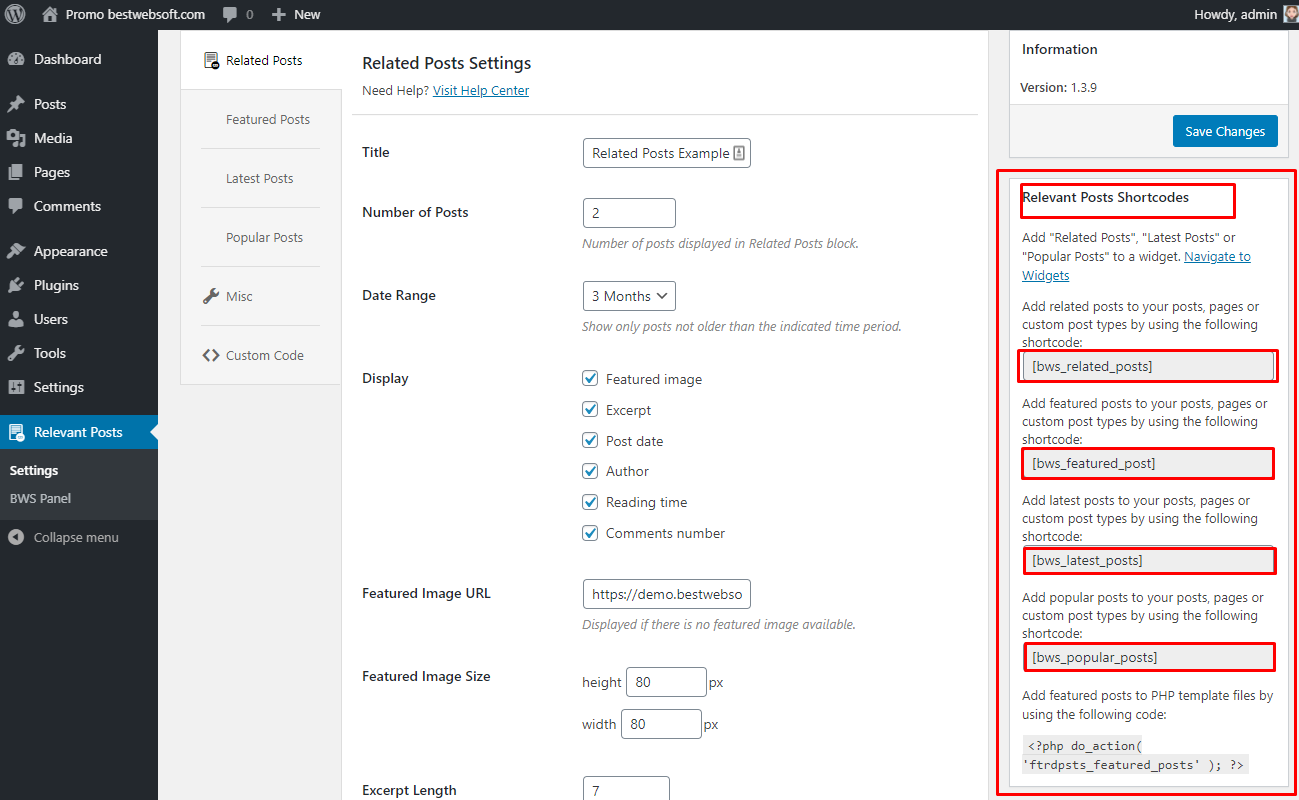Open the home icon for Promo bestwebsoft.com
Screen dimensions: 1299x800
point(50,14)
